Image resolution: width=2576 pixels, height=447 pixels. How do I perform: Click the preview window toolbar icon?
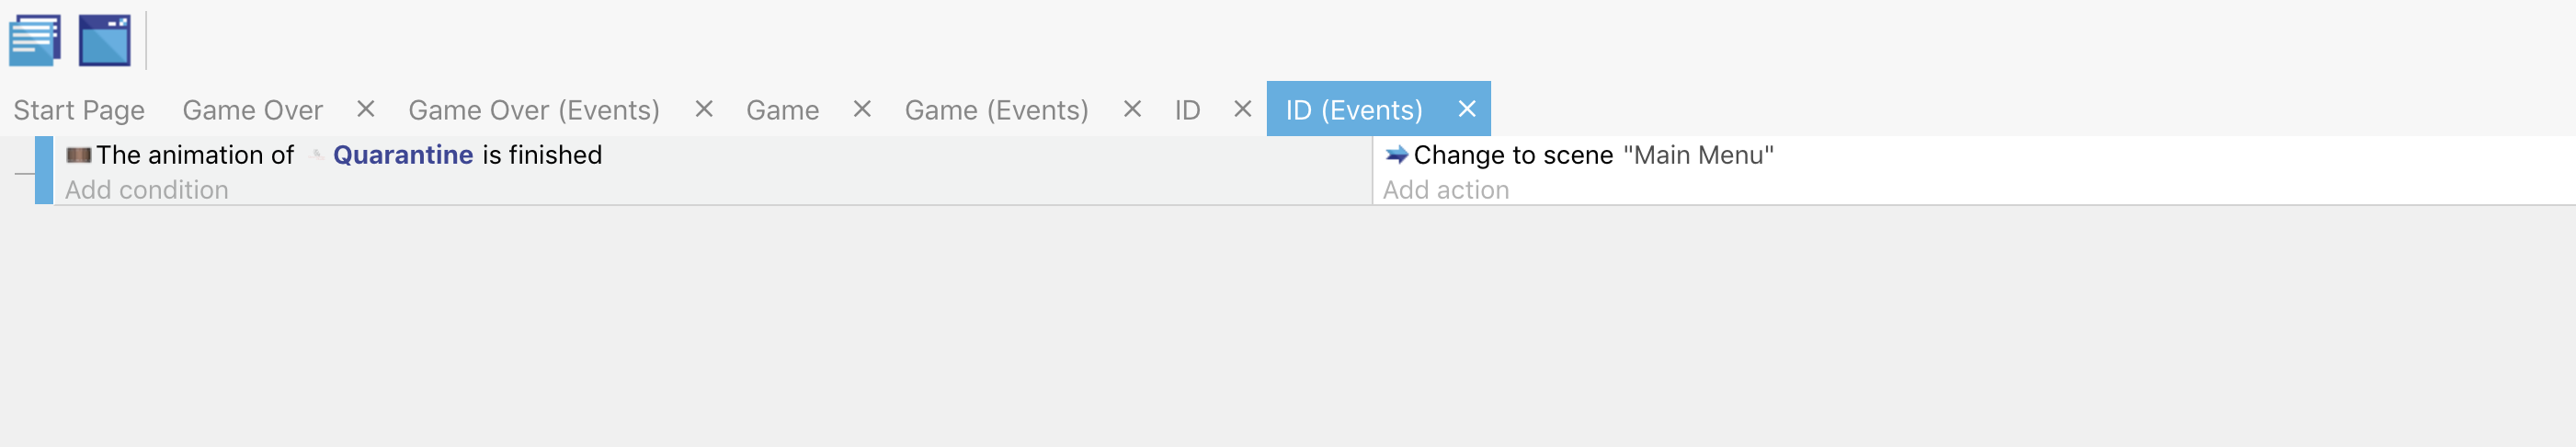(x=105, y=40)
